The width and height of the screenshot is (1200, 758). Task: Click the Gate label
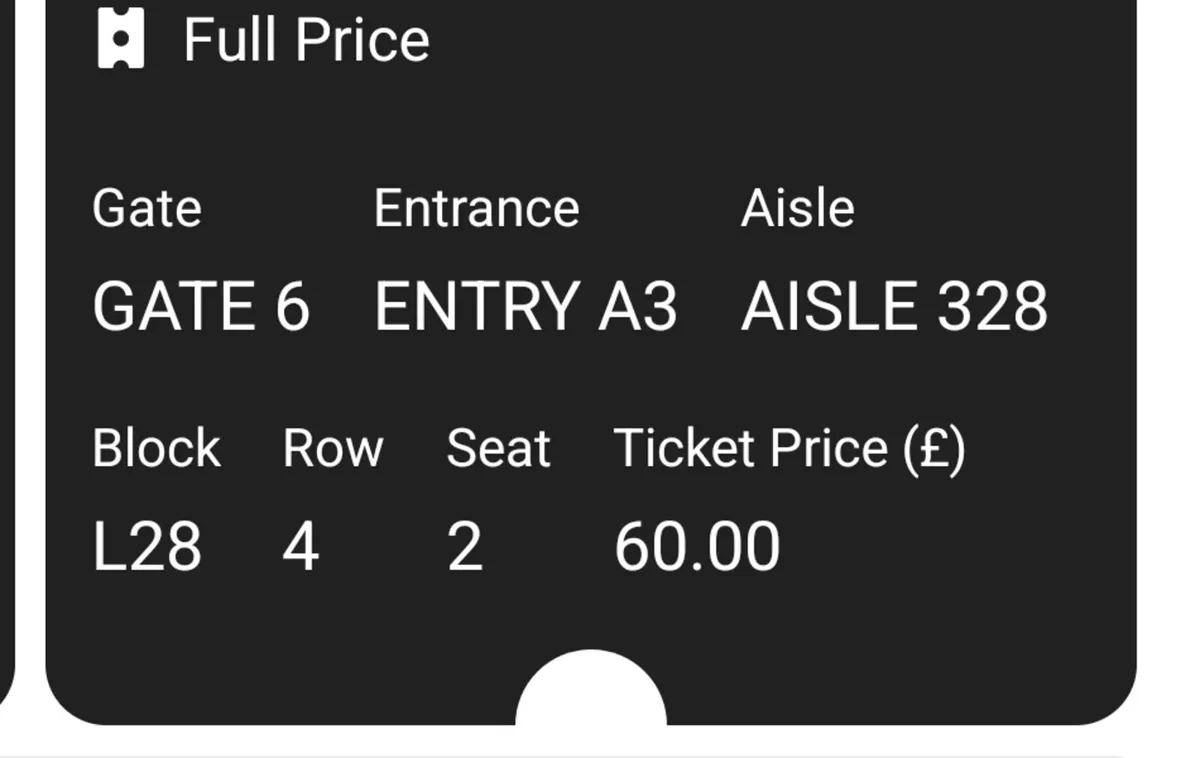coord(147,208)
